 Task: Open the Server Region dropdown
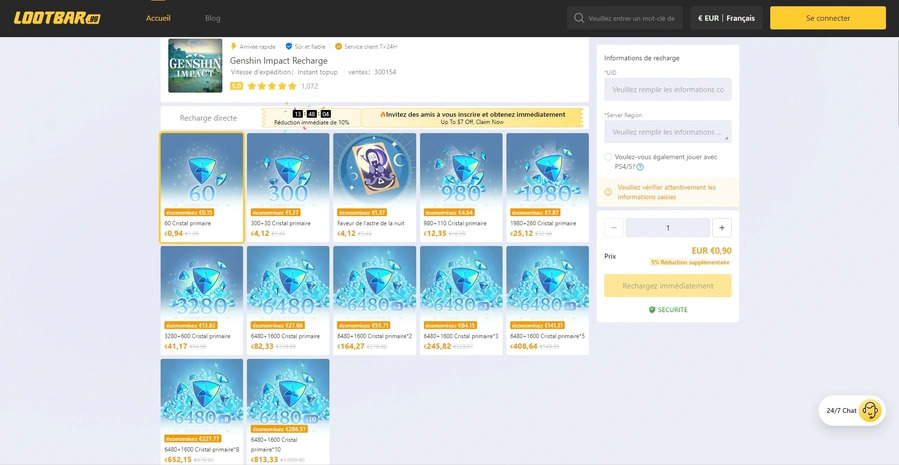click(668, 132)
